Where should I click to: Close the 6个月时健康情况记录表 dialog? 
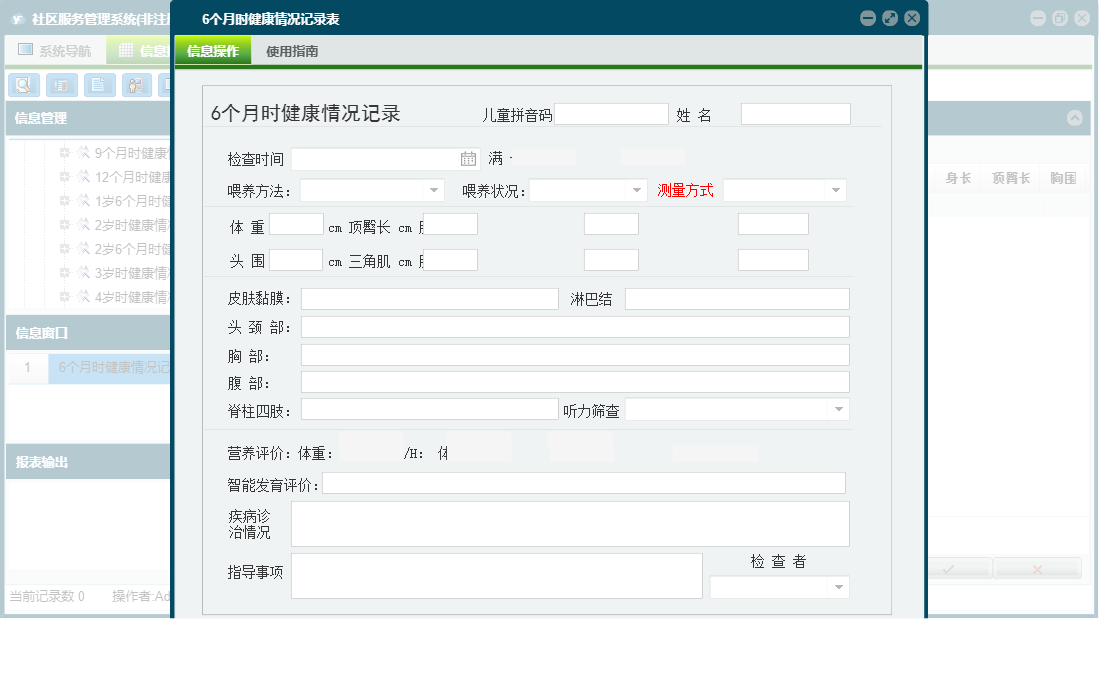click(x=912, y=18)
